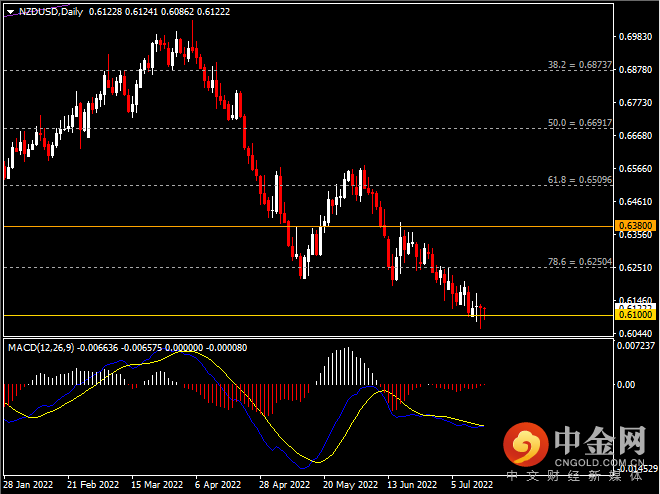Click the chart menu triangle beside NZDUSD
This screenshot has width=660, height=494.
click(x=11, y=12)
